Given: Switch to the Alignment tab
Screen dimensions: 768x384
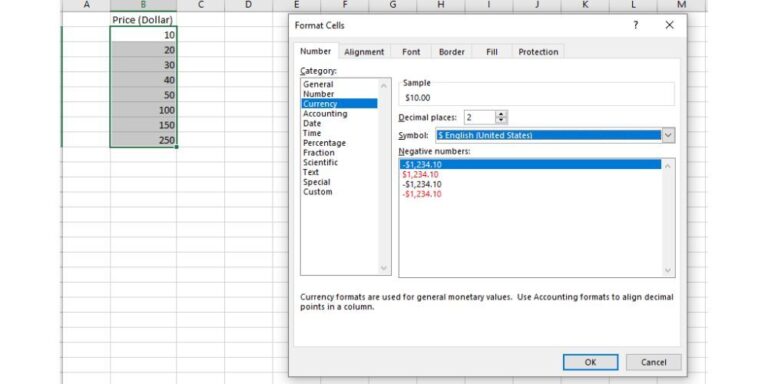Looking at the screenshot, I should point(364,52).
